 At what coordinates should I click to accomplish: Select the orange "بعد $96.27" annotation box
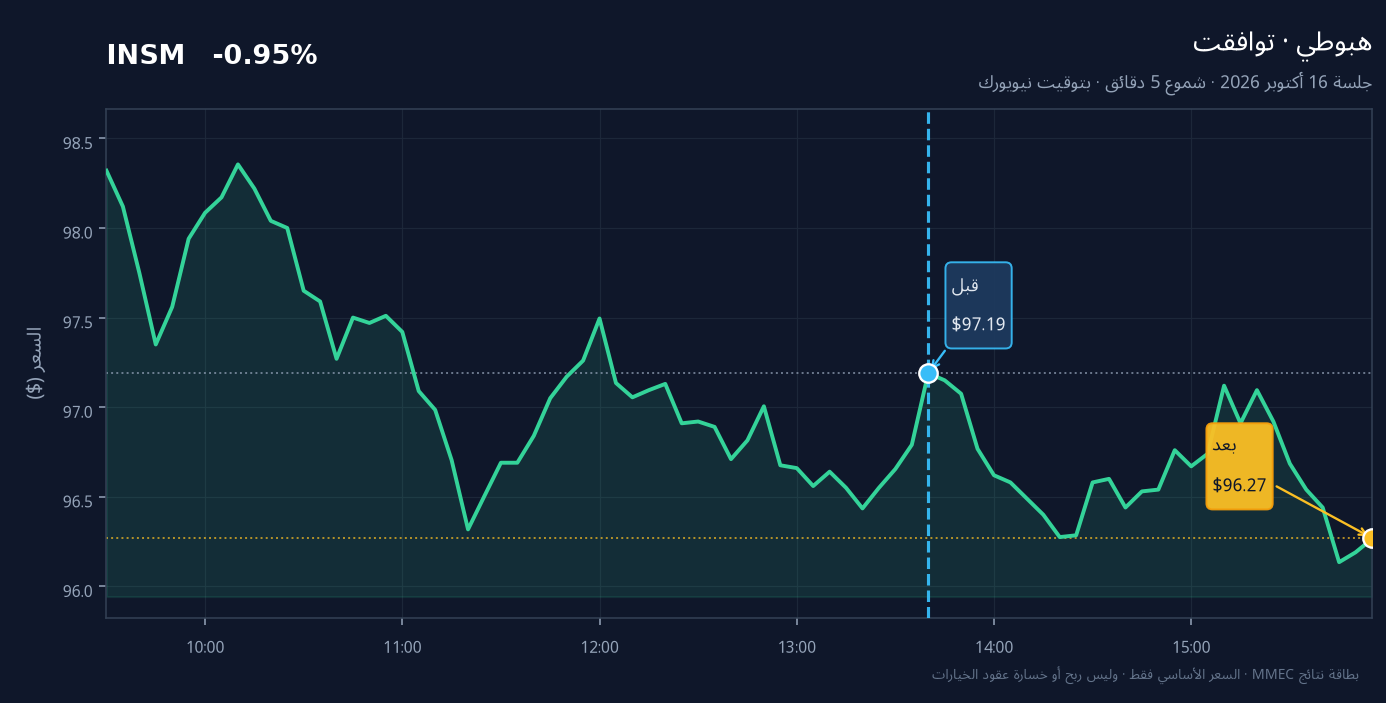[1239, 466]
